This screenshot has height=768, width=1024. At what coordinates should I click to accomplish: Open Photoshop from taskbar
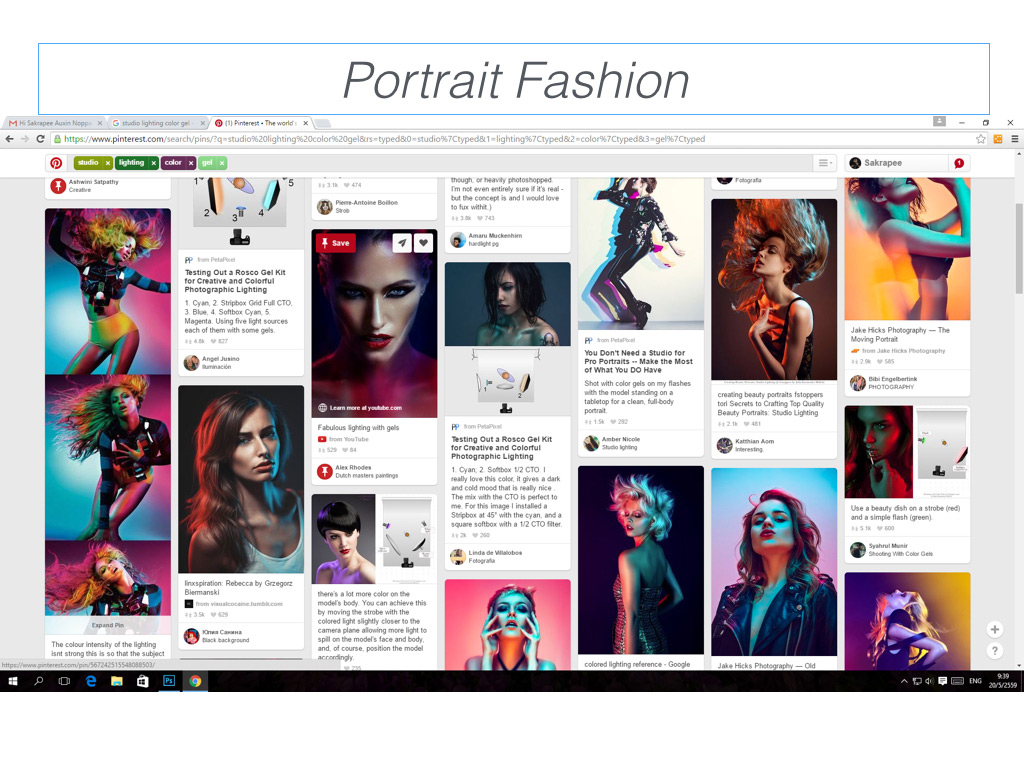tap(168, 681)
